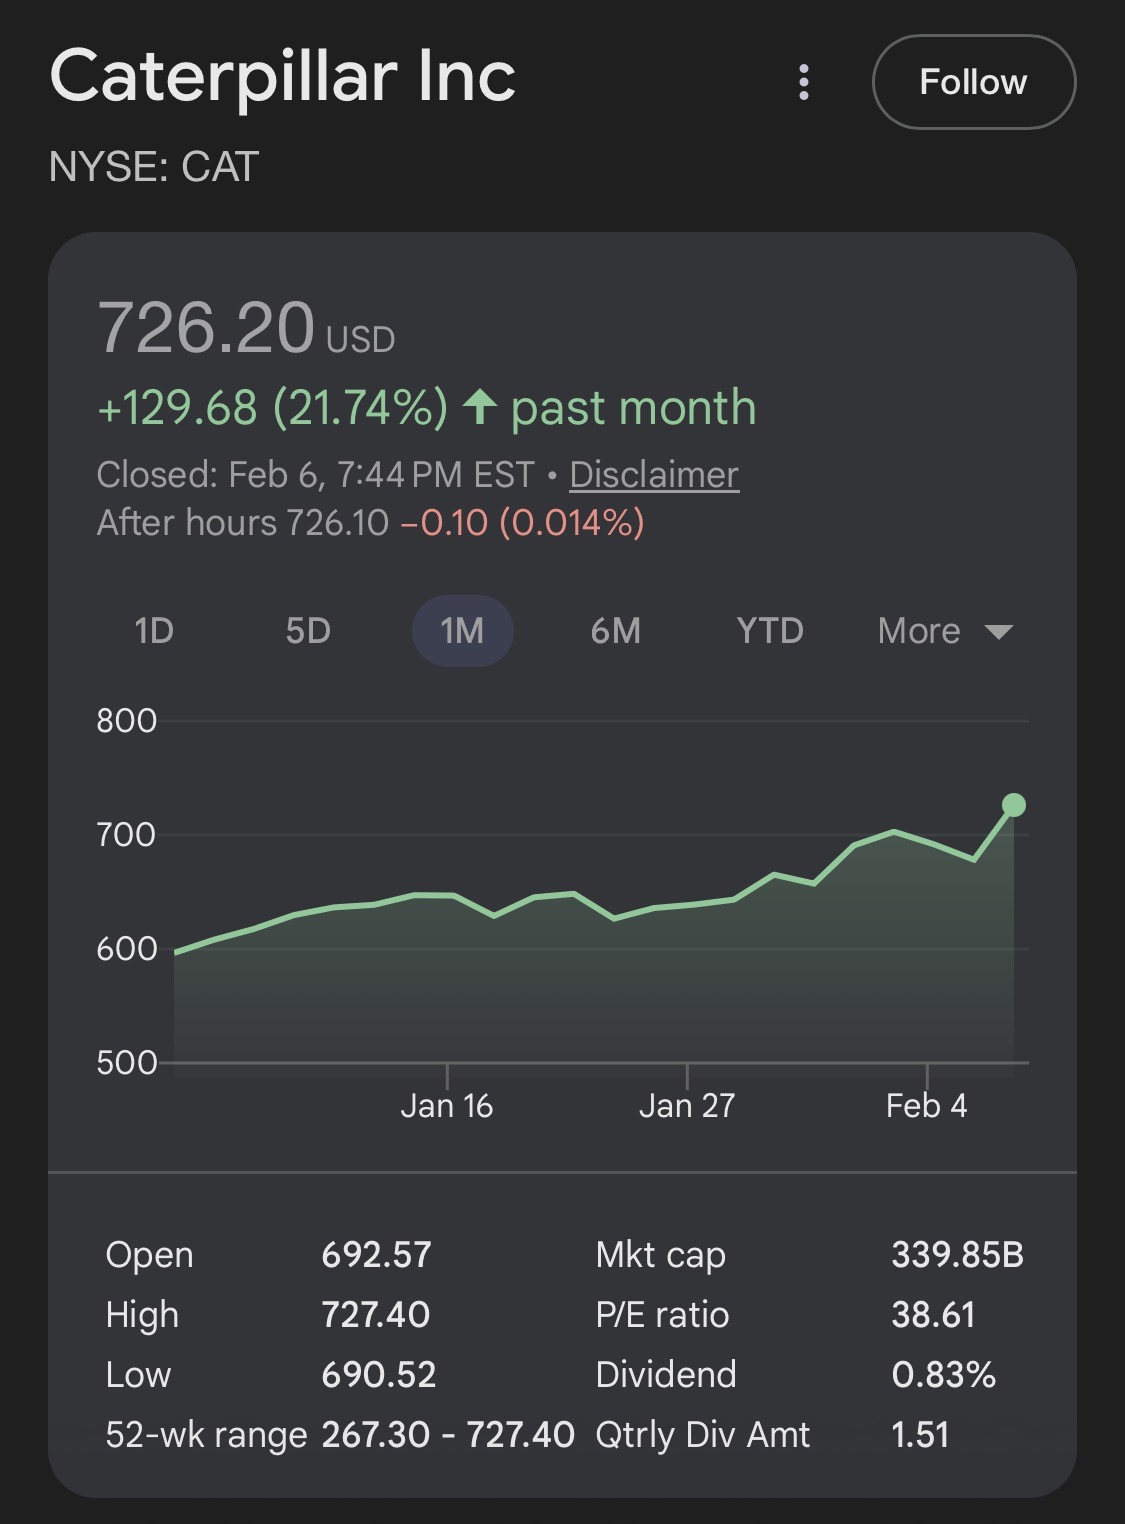1125x1524 pixels.
Task: Click the 52-wk range value
Action: tap(447, 1434)
